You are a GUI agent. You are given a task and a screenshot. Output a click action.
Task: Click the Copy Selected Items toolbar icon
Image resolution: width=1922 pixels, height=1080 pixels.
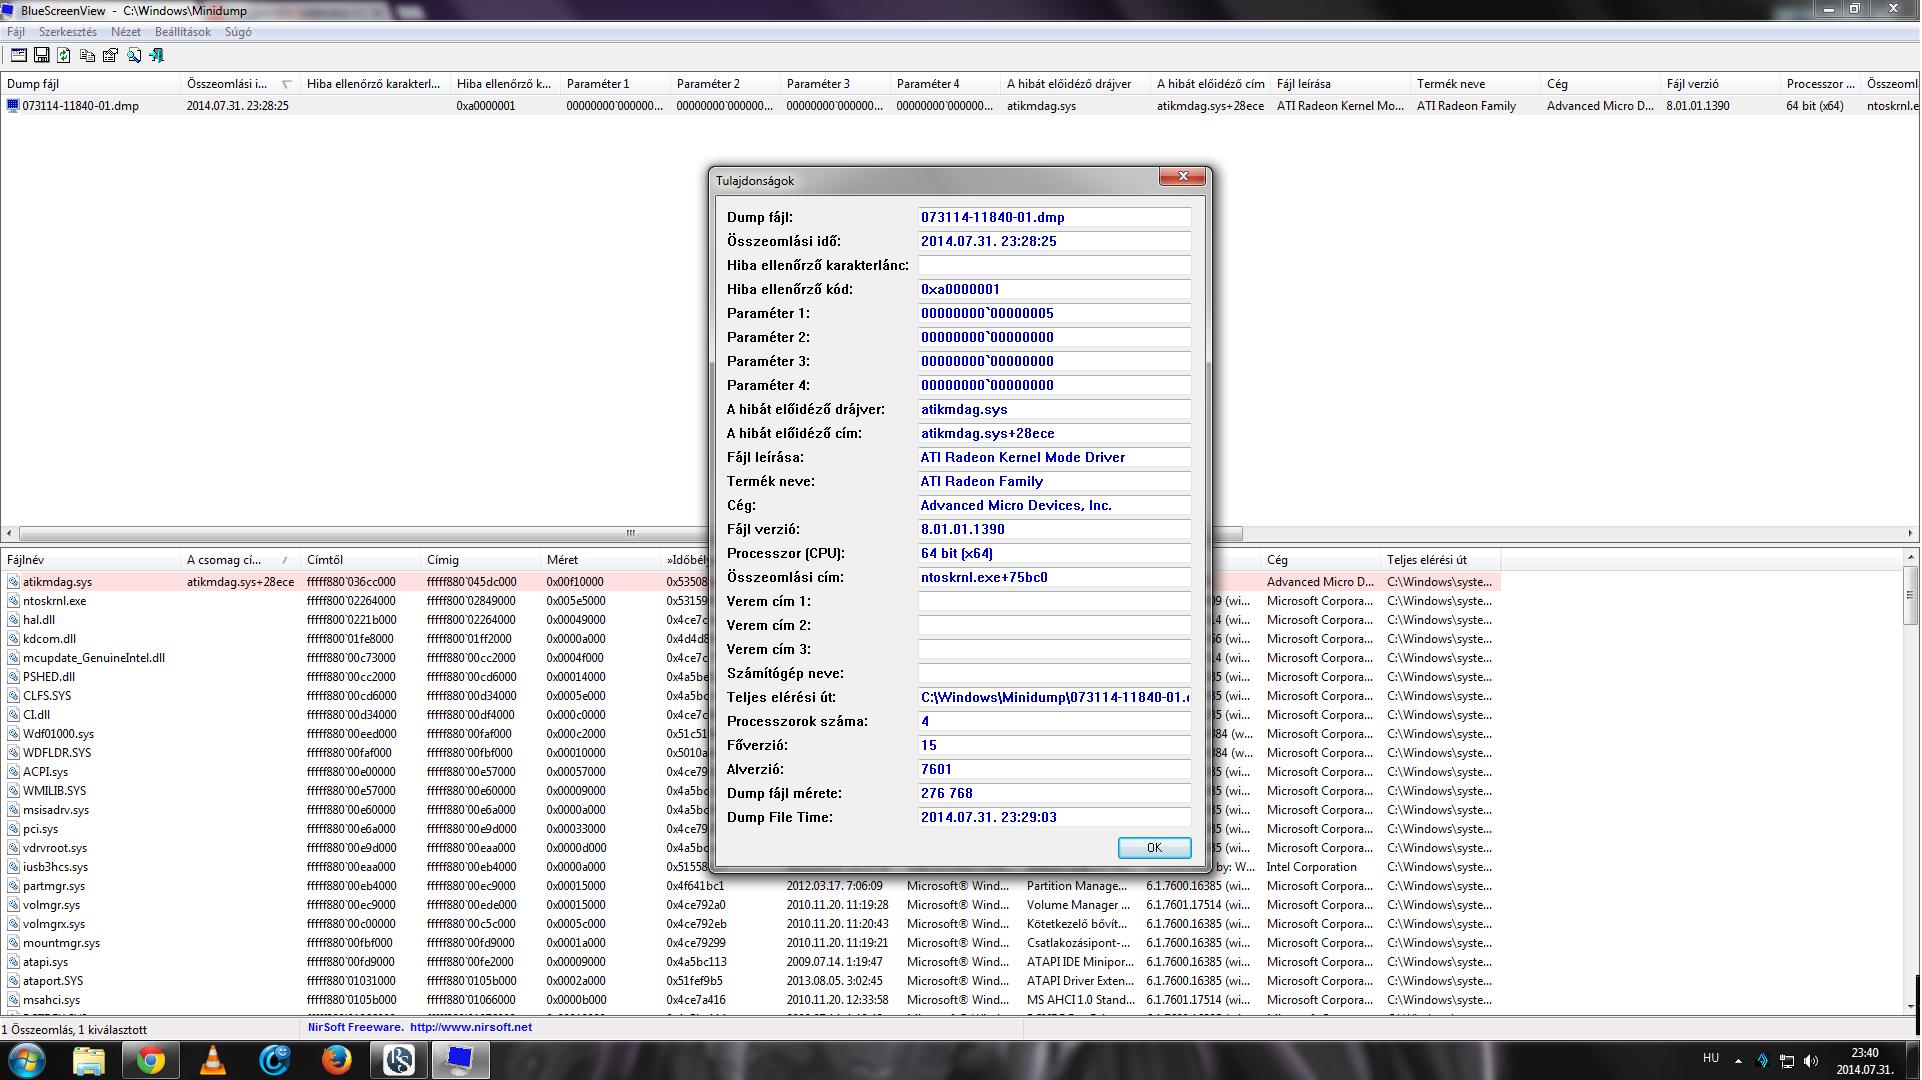(x=87, y=56)
